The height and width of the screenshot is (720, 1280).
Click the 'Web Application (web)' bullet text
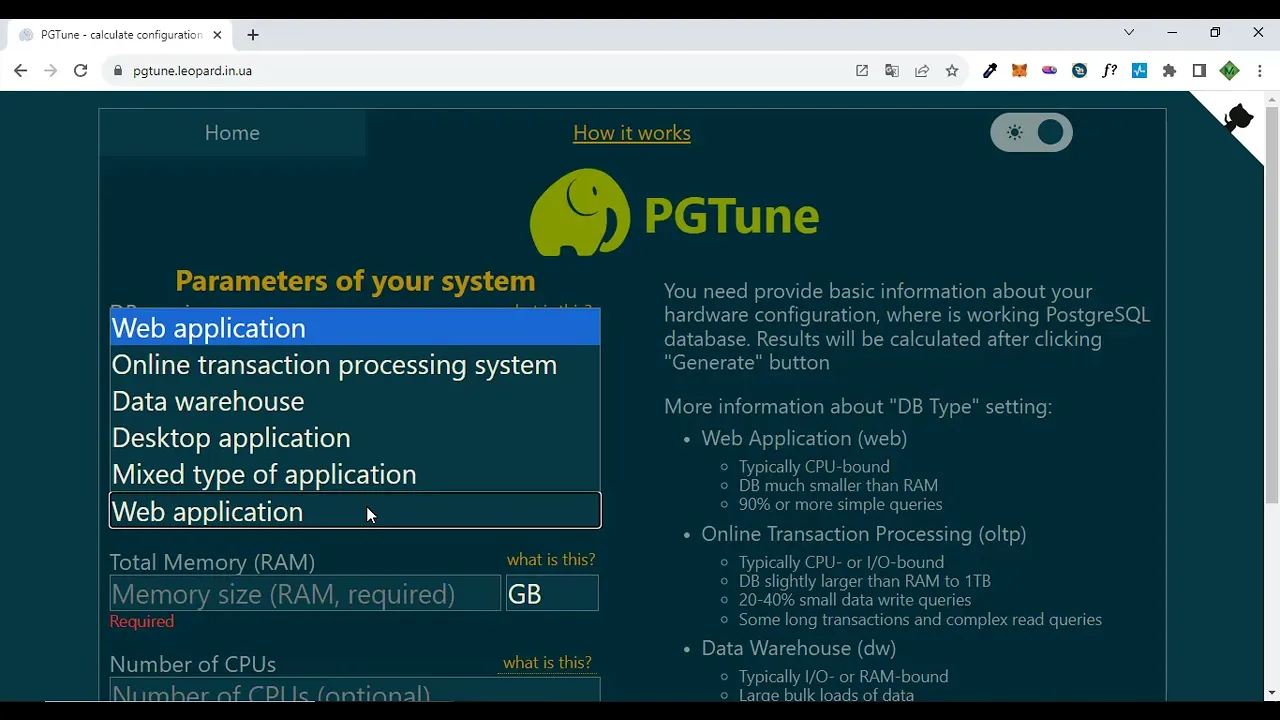[x=804, y=438]
